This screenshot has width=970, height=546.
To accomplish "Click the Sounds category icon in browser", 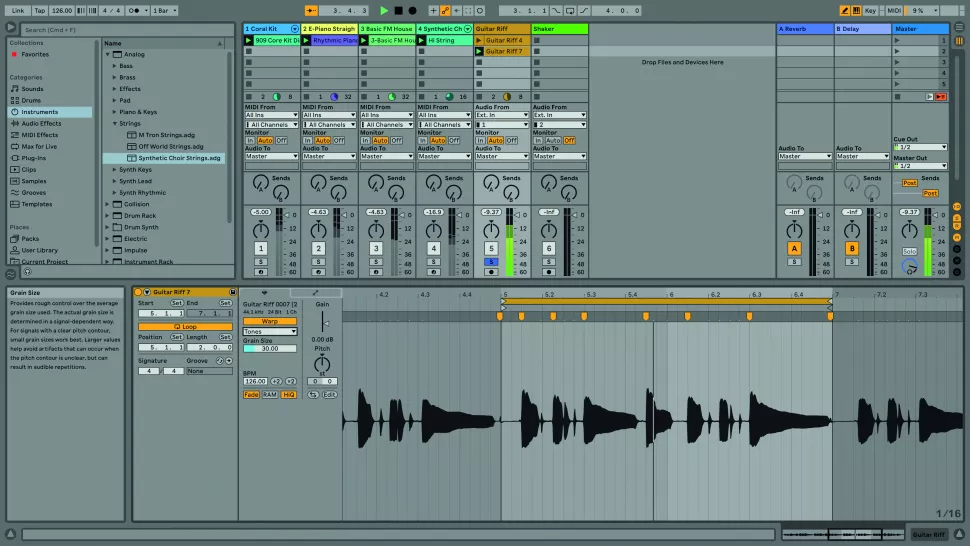I will click(x=14, y=88).
